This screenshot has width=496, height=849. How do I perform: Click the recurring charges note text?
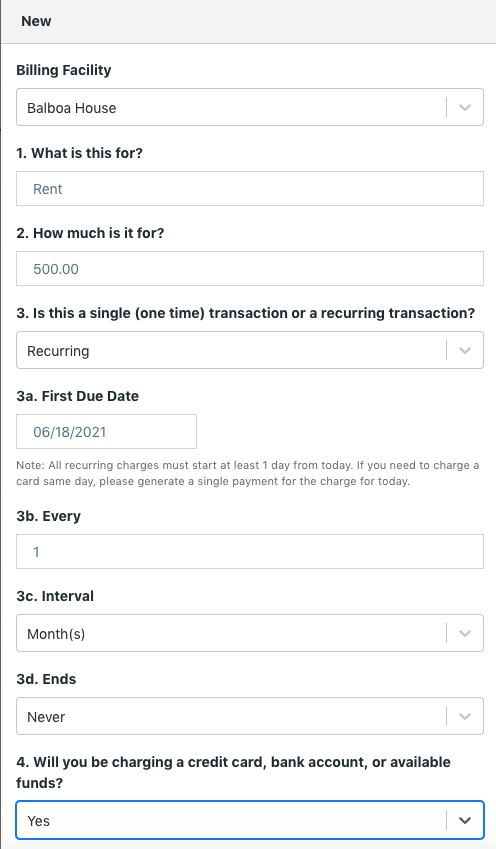[x=247, y=473]
